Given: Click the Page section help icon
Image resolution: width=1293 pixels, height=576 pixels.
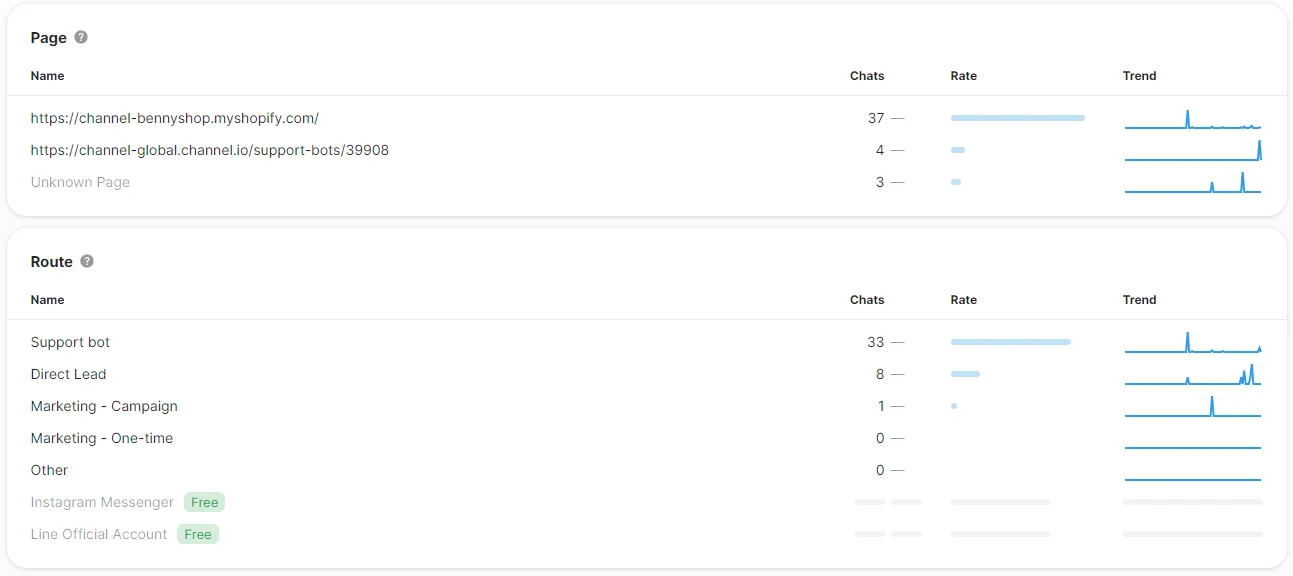Looking at the screenshot, I should click(81, 37).
